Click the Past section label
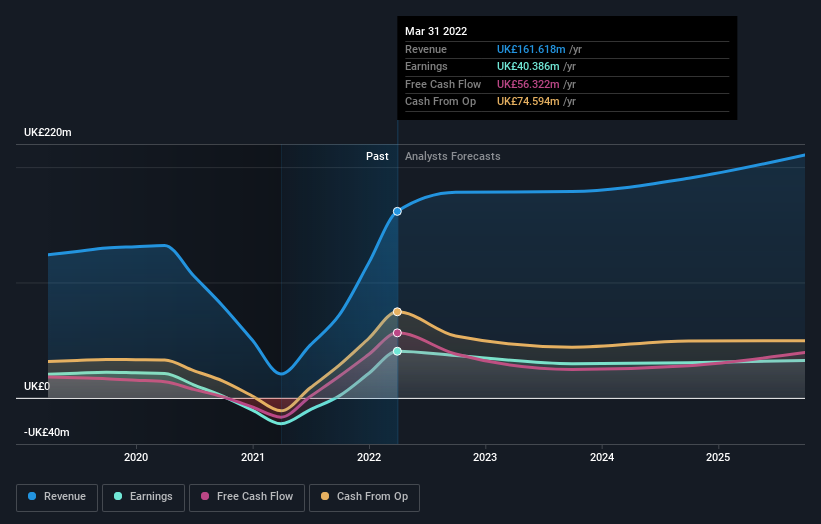821x524 pixels. 377,157
